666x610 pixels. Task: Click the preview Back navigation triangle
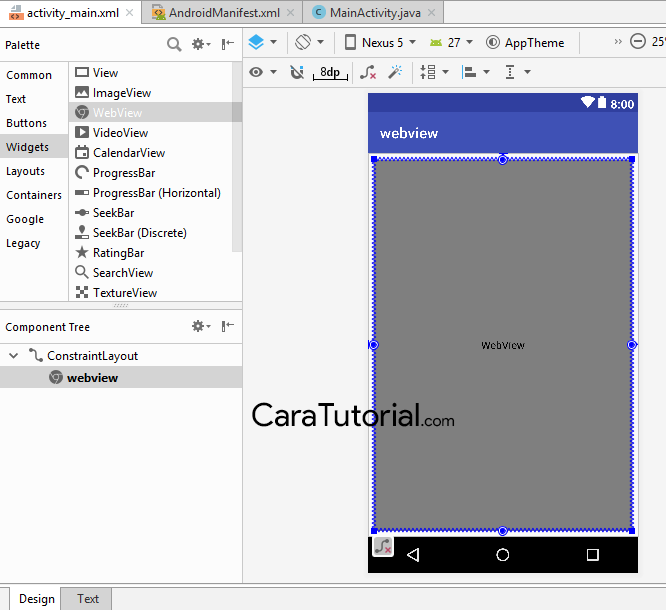pos(413,555)
